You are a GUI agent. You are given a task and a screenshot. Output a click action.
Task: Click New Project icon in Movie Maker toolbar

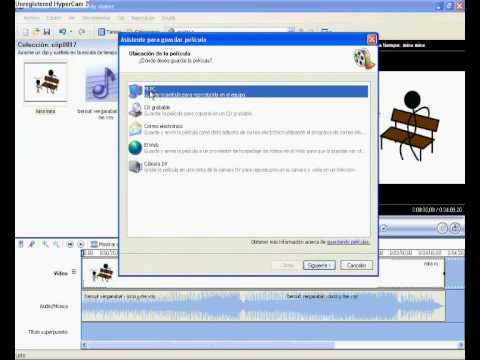click(26, 32)
